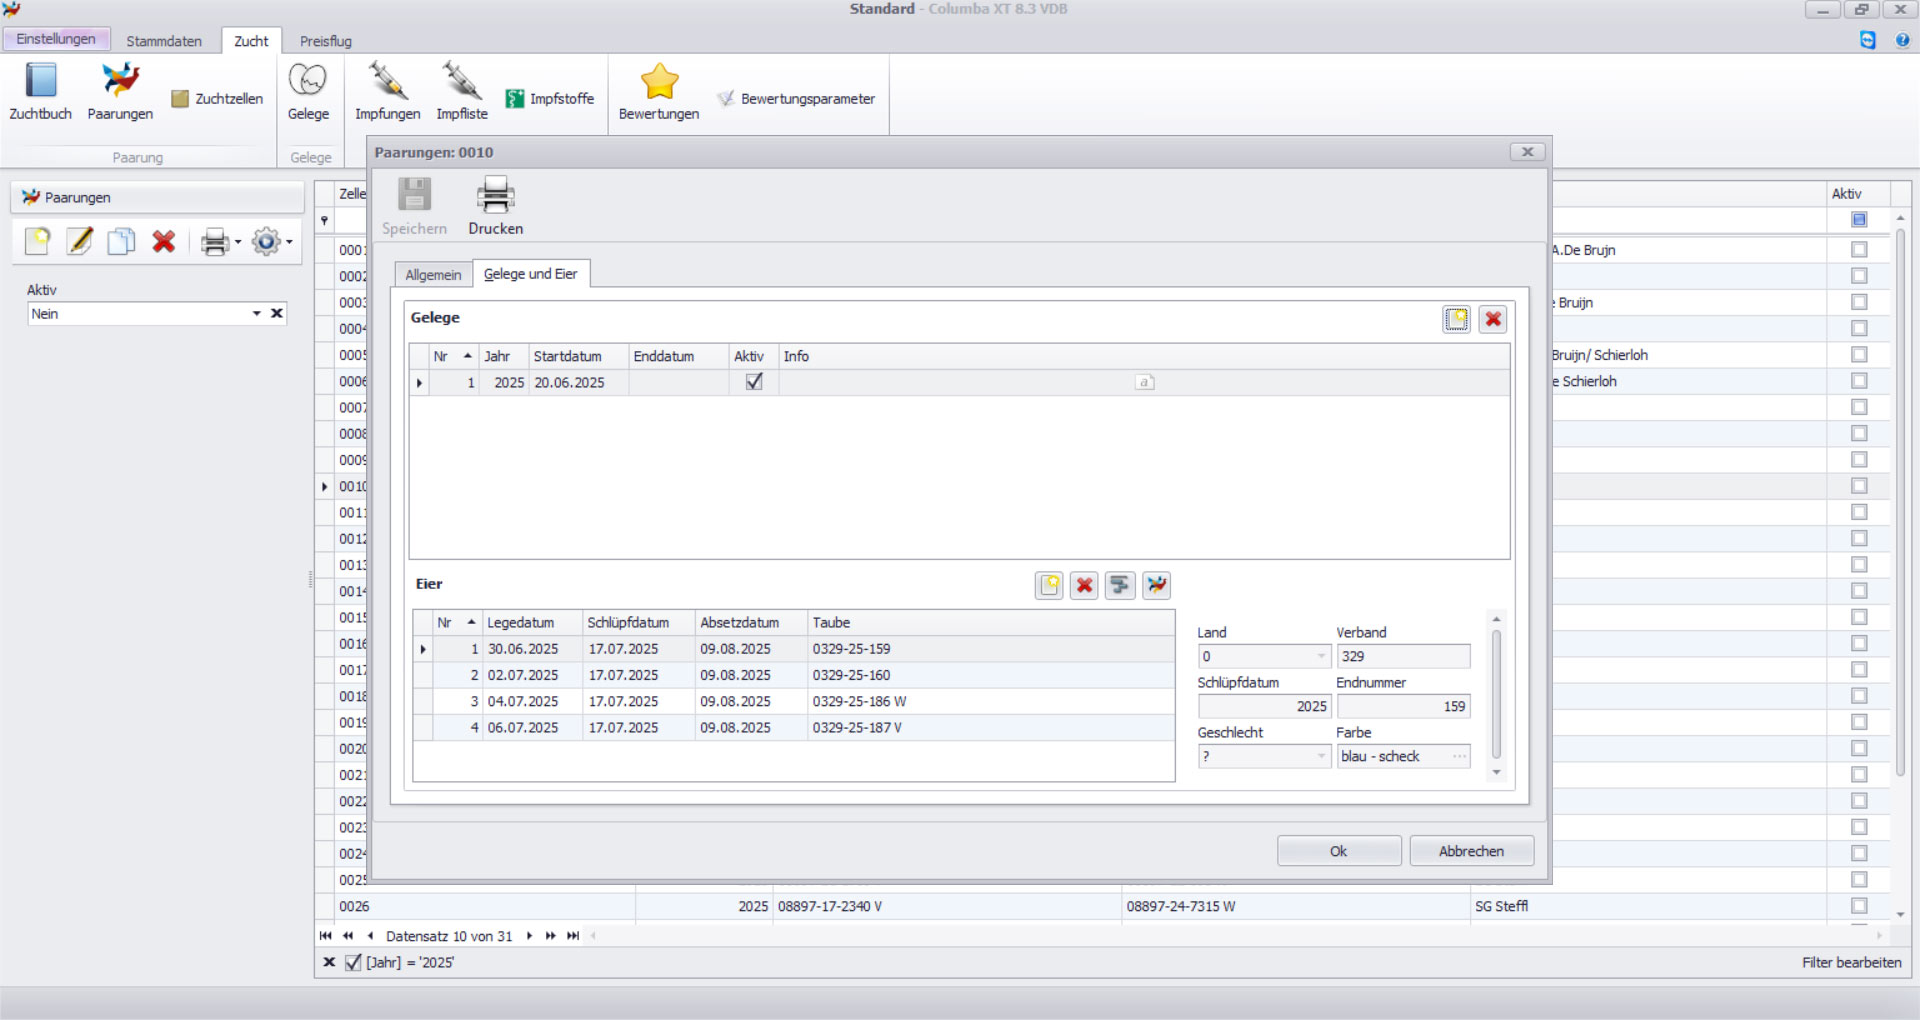
Task: Click the Ok button
Action: (1338, 851)
